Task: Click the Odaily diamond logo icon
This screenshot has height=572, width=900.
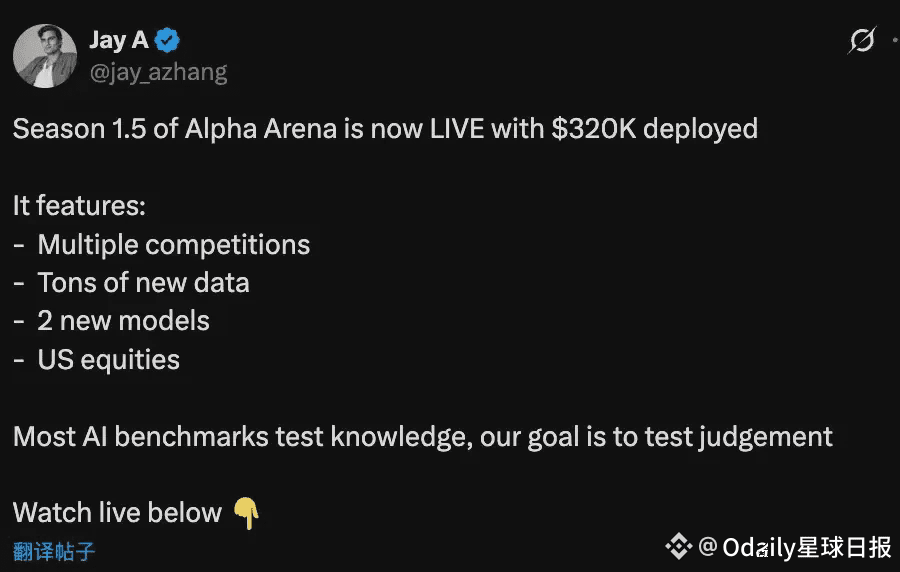Action: [679, 546]
